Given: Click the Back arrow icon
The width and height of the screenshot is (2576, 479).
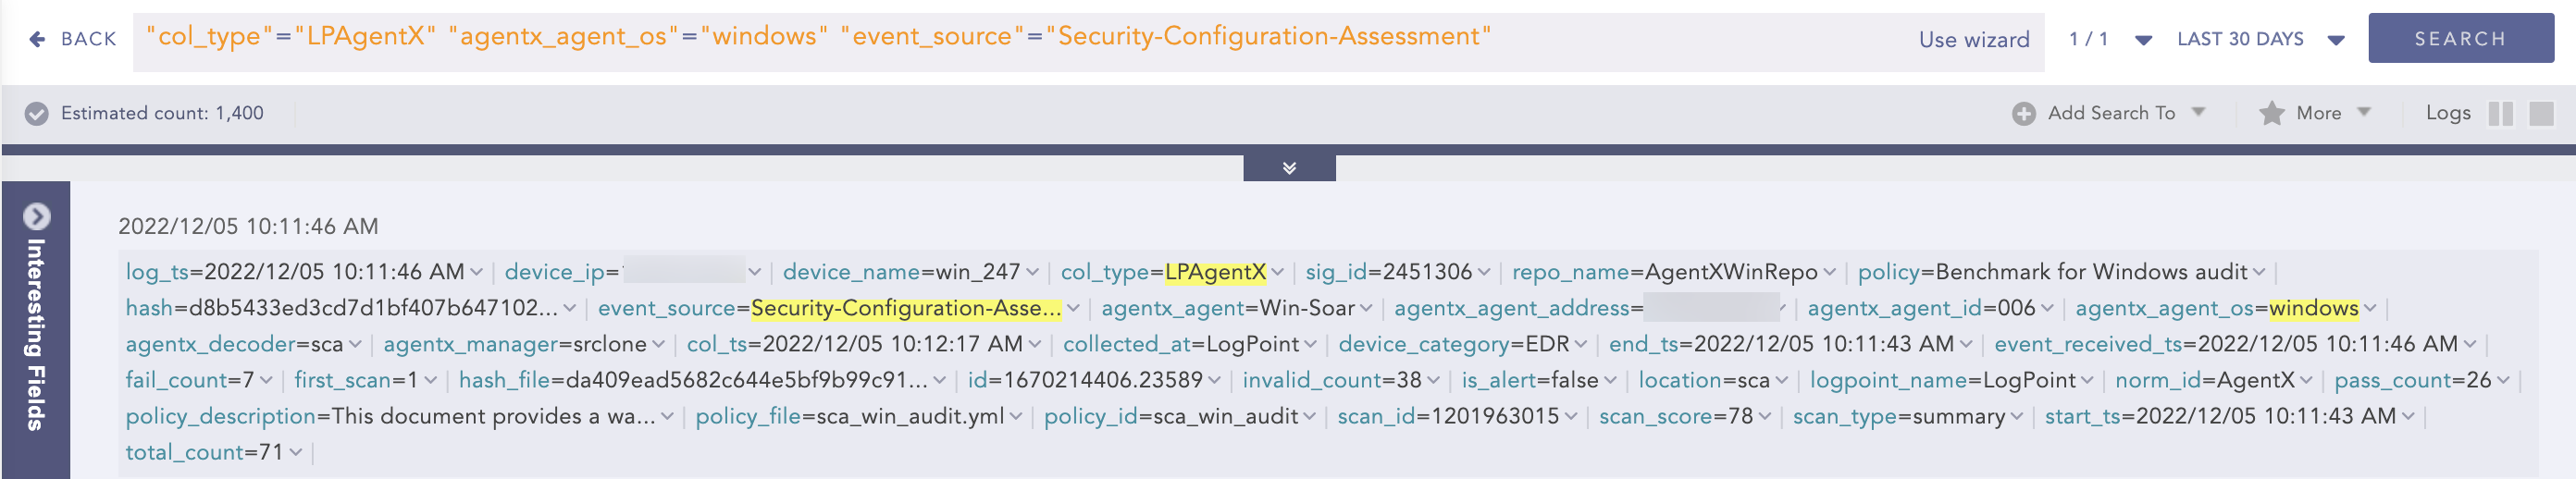Looking at the screenshot, I should coord(37,39).
